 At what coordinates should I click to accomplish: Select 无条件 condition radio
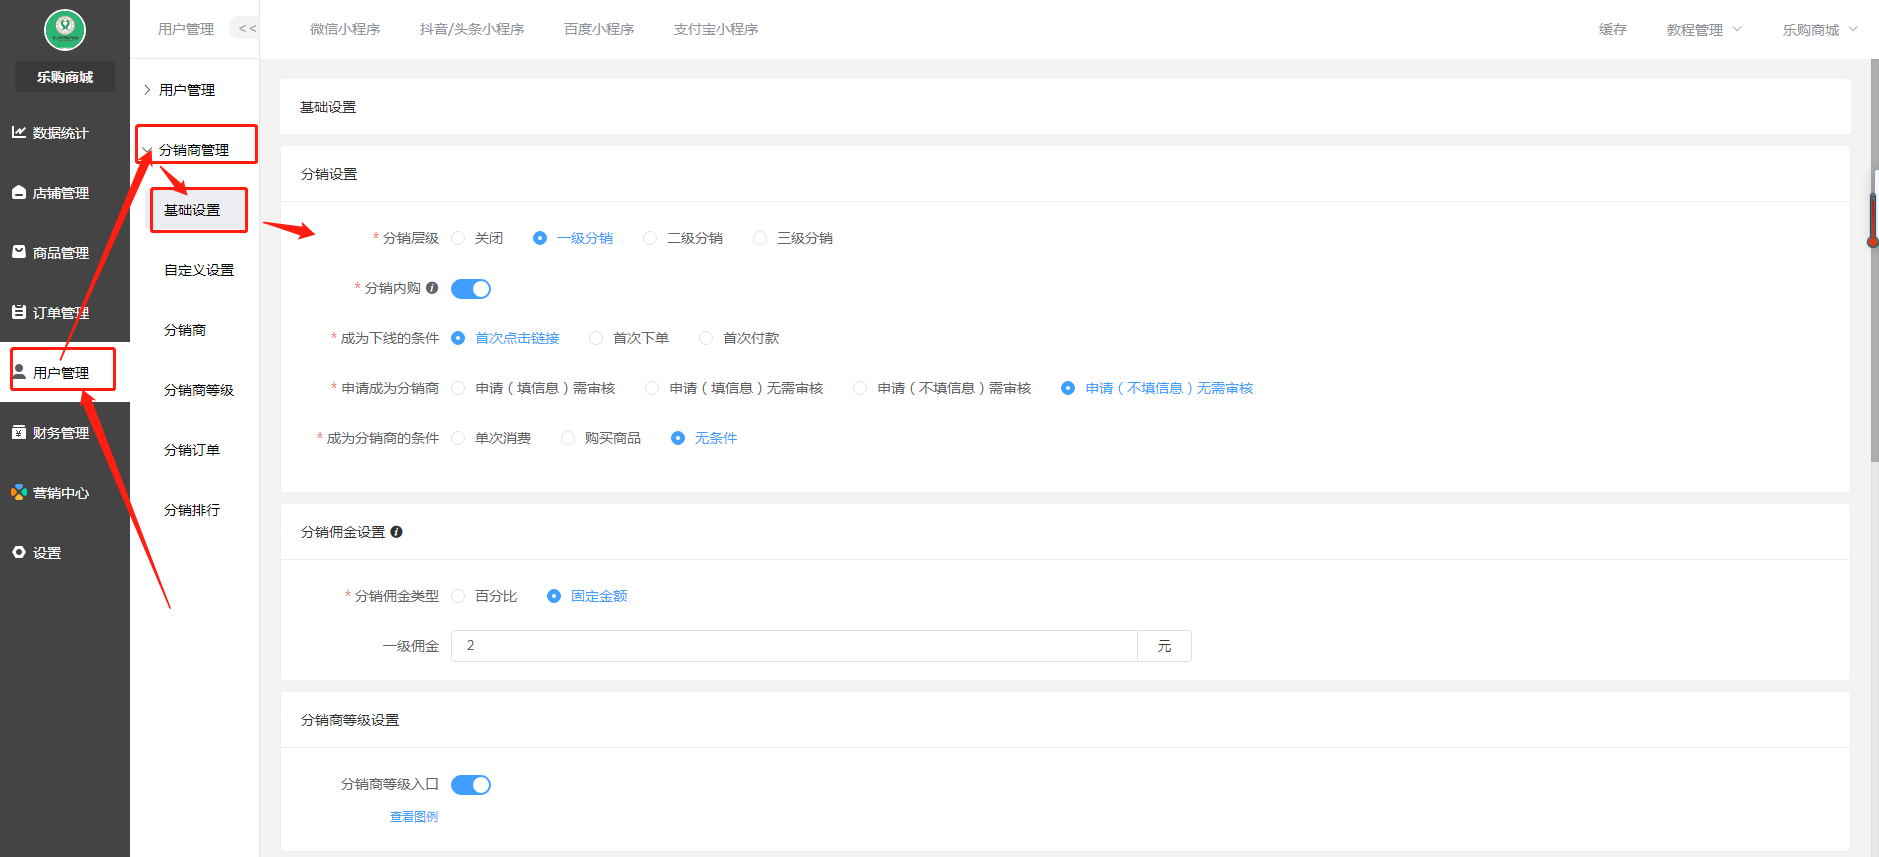[704, 438]
